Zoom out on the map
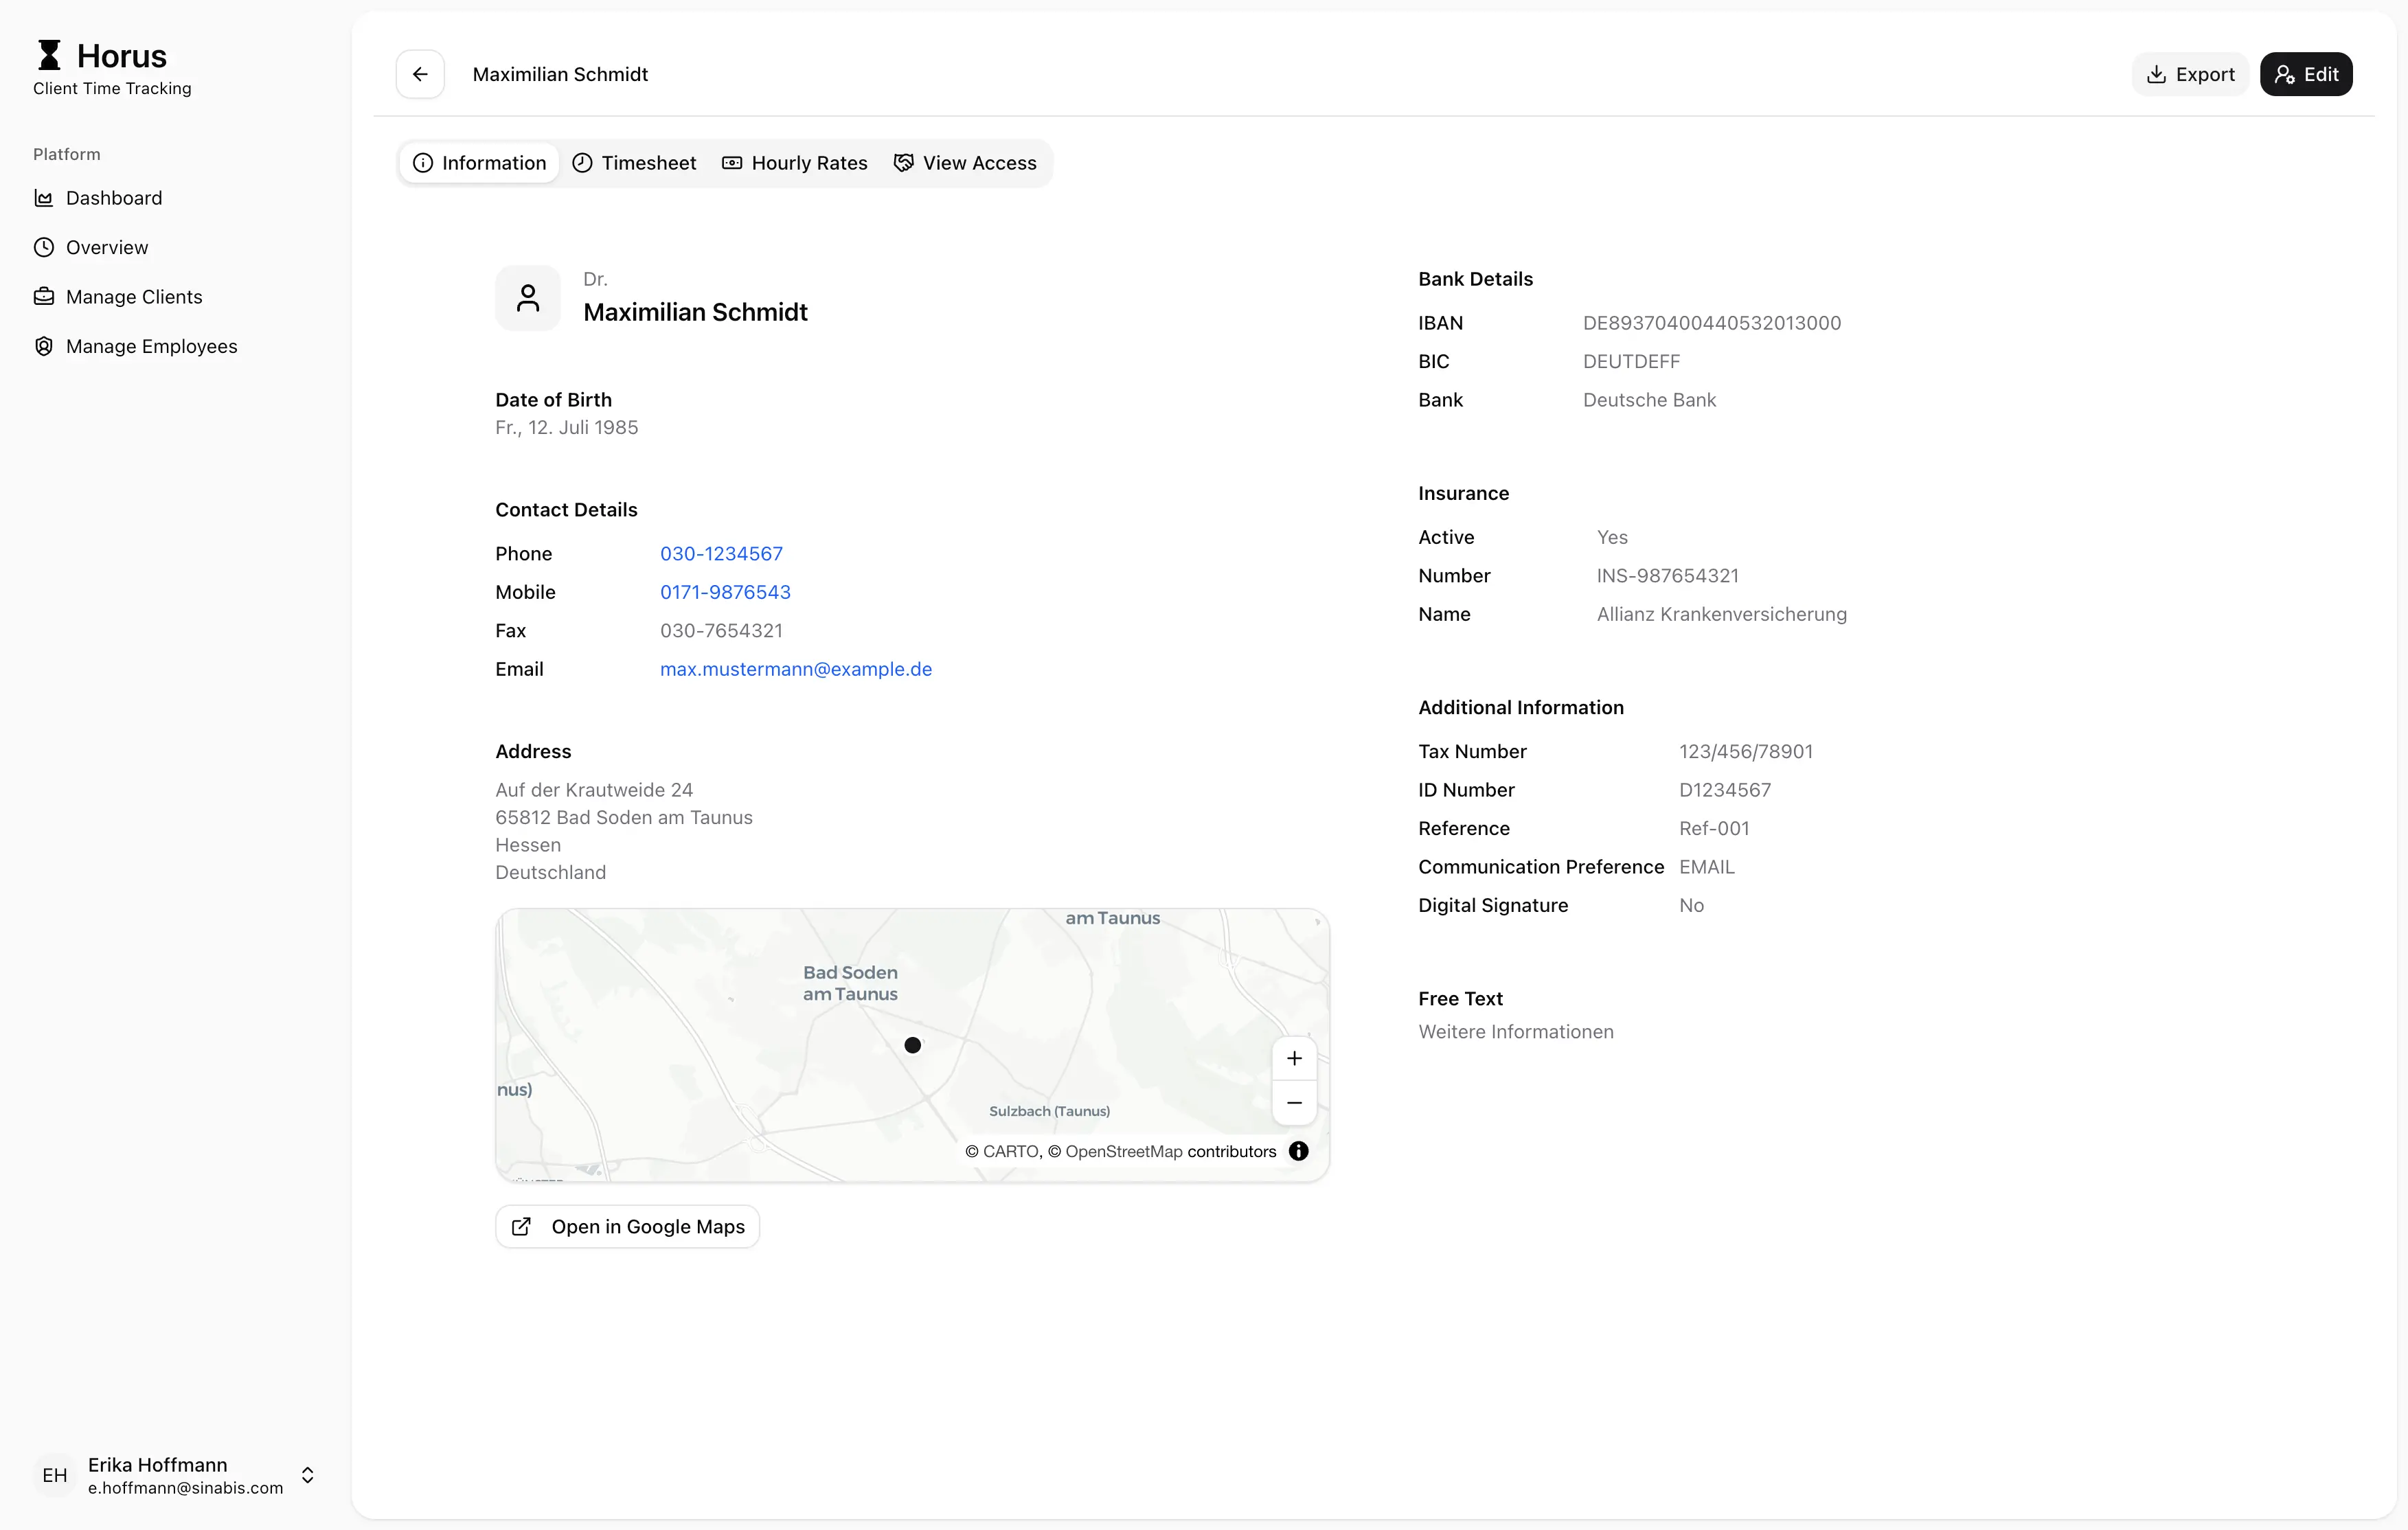This screenshot has width=2408, height=1530. pos(1294,1103)
